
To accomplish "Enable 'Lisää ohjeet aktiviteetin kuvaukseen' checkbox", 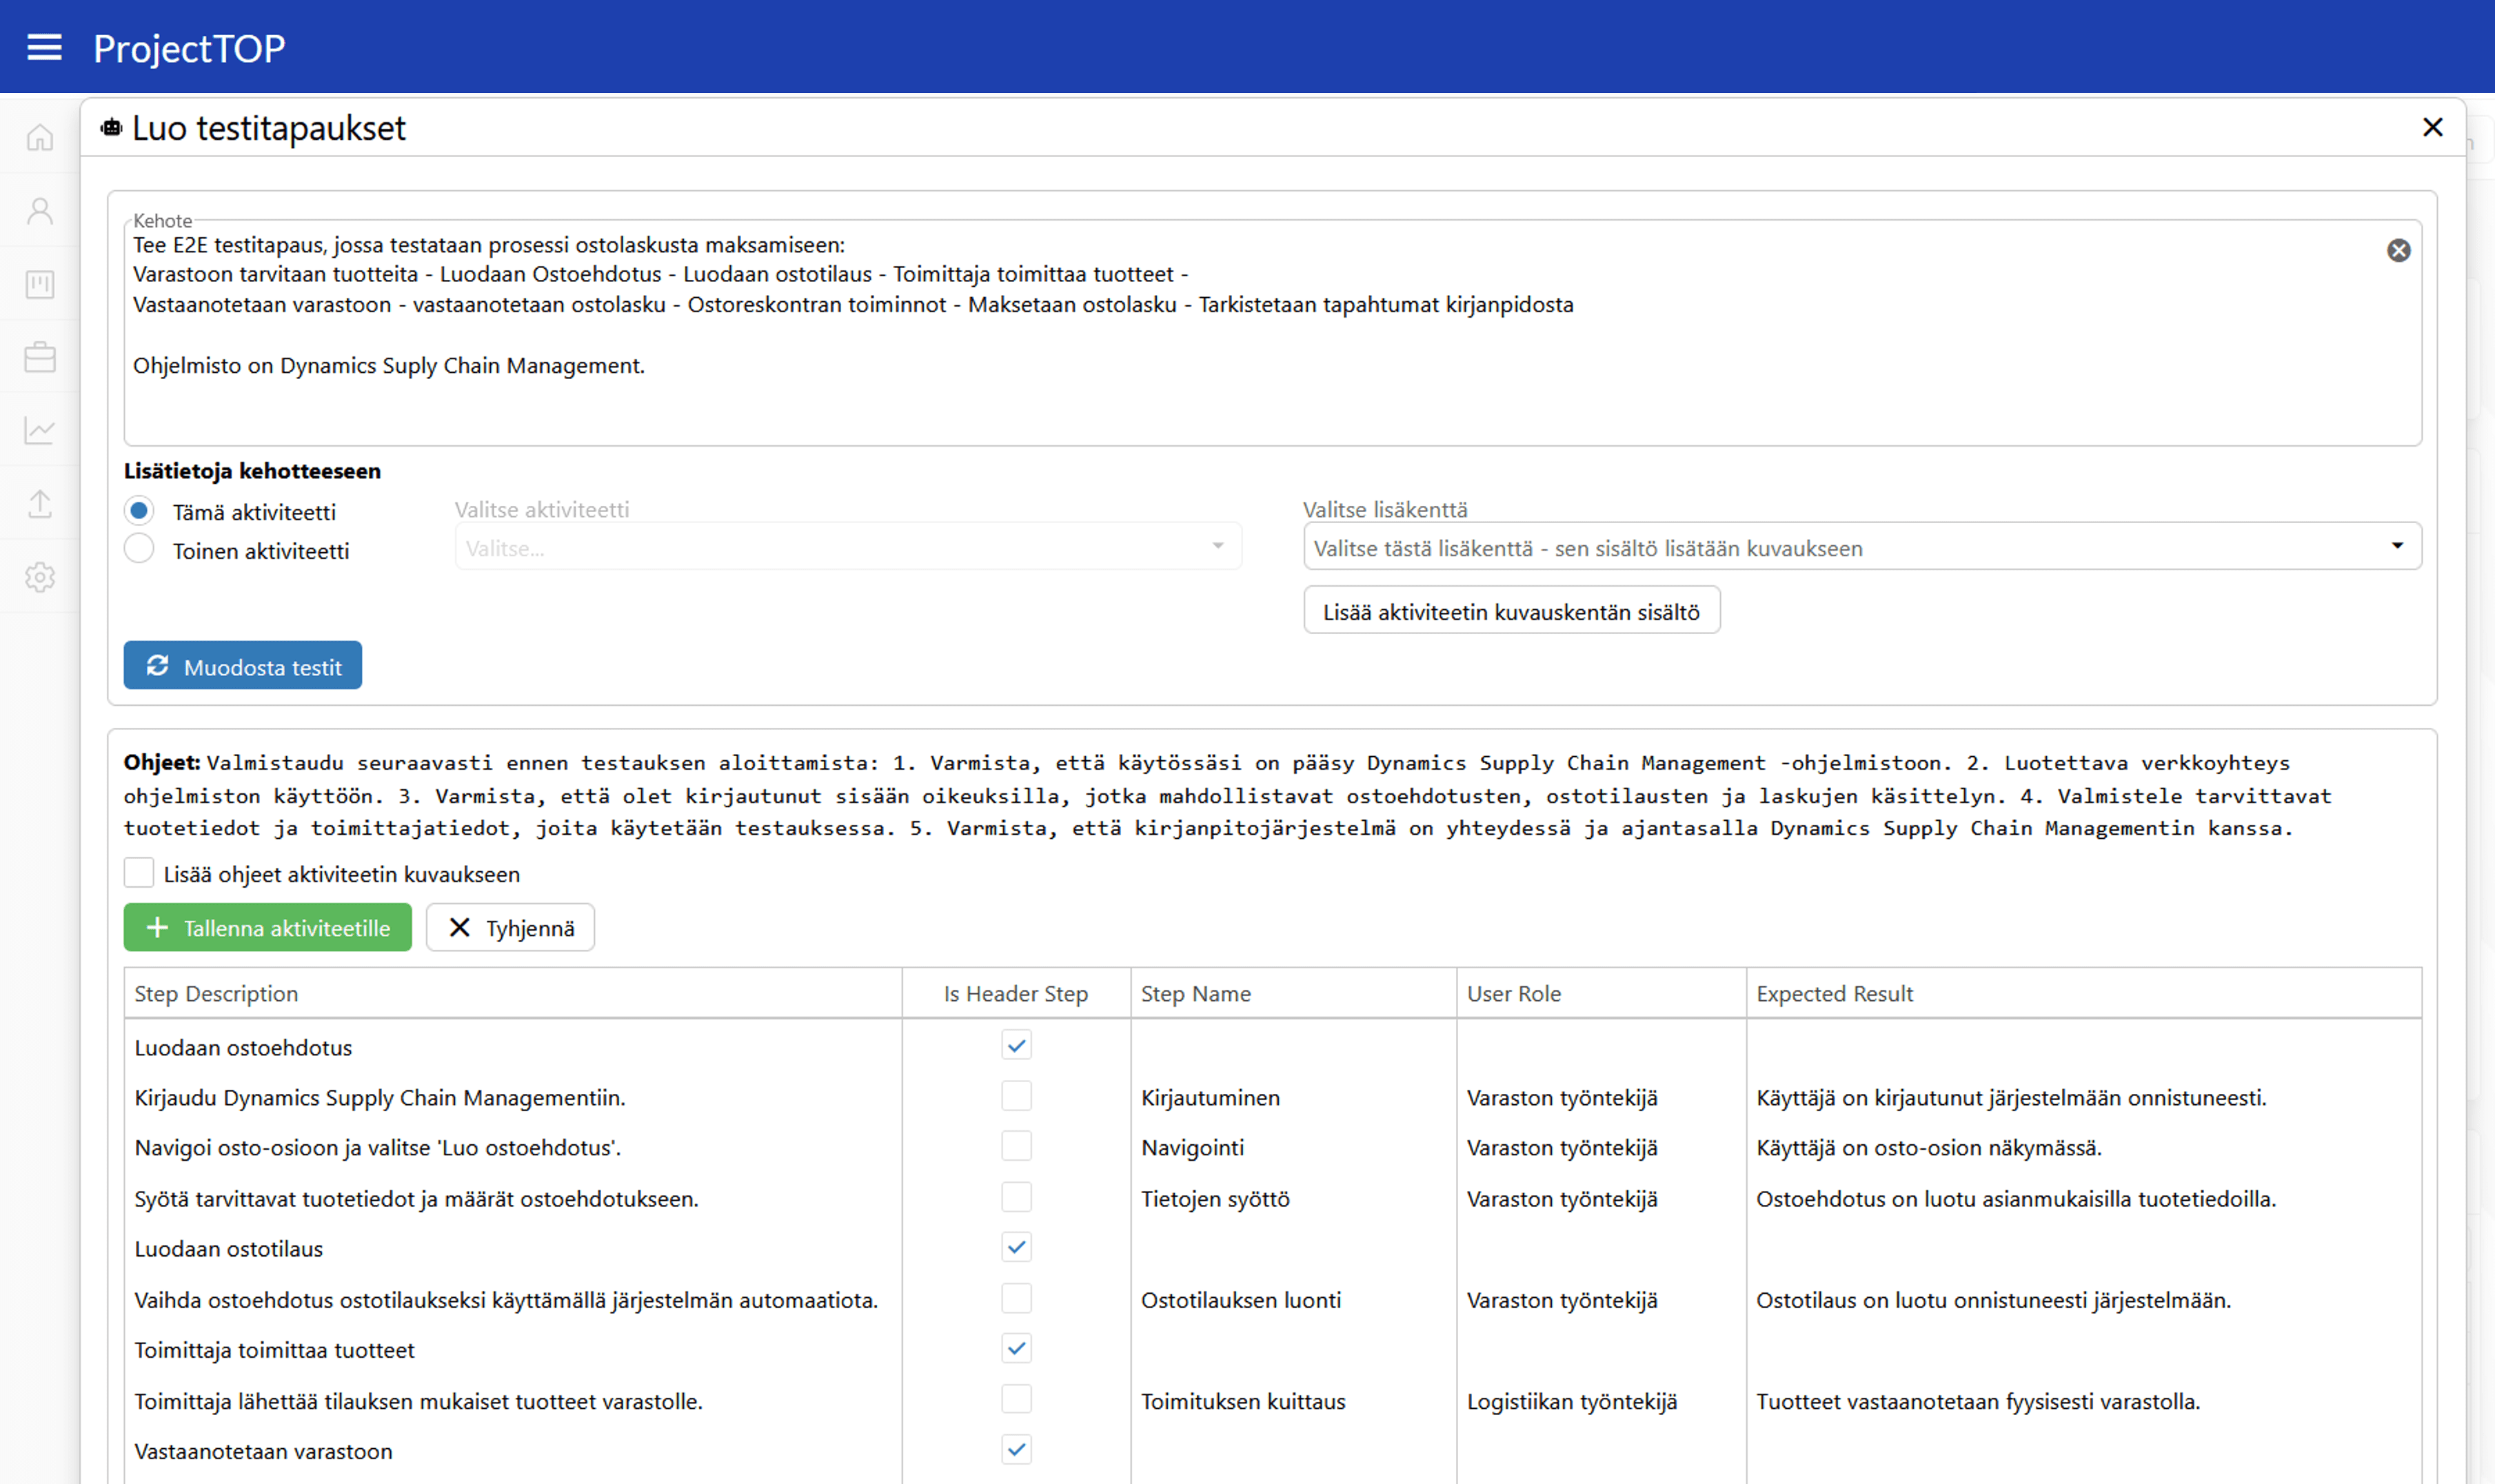I will tap(139, 873).
